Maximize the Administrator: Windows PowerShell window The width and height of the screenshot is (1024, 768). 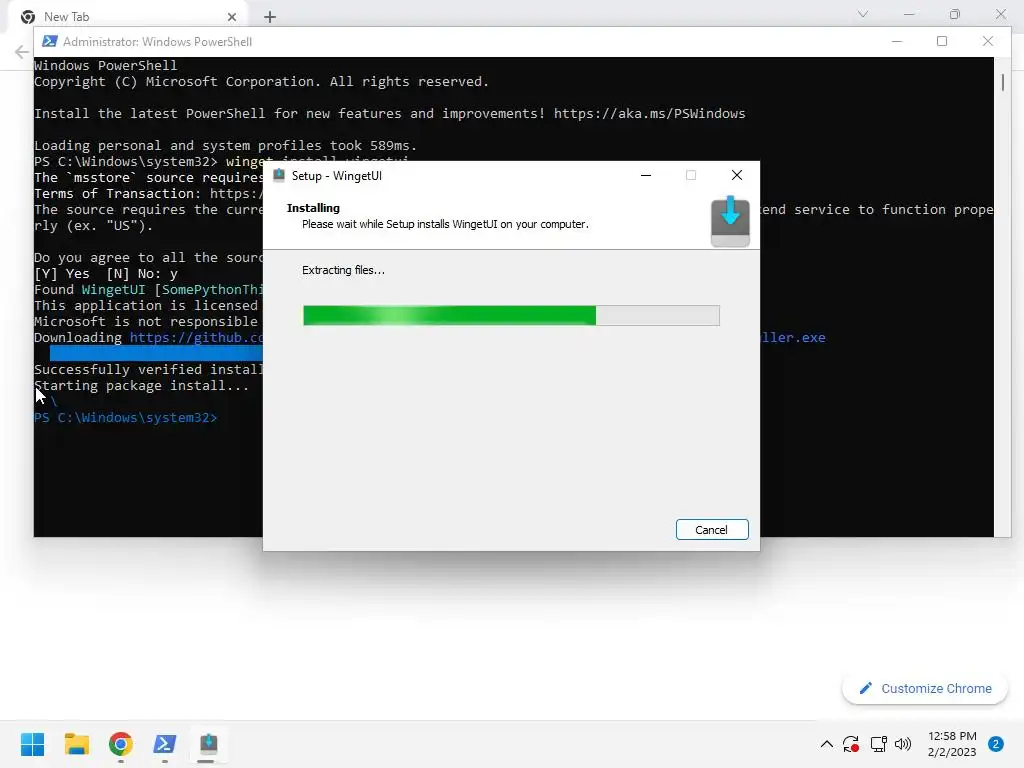point(942,41)
